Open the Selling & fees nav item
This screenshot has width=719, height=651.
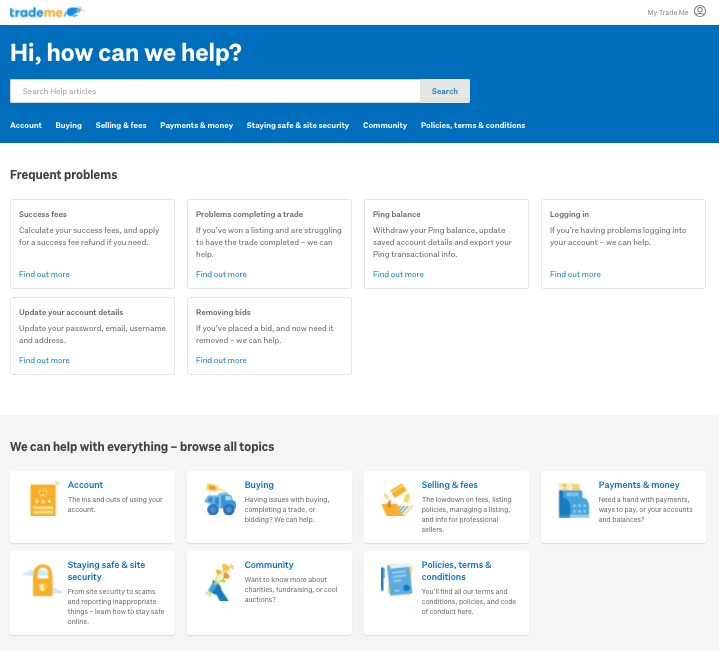(121, 125)
